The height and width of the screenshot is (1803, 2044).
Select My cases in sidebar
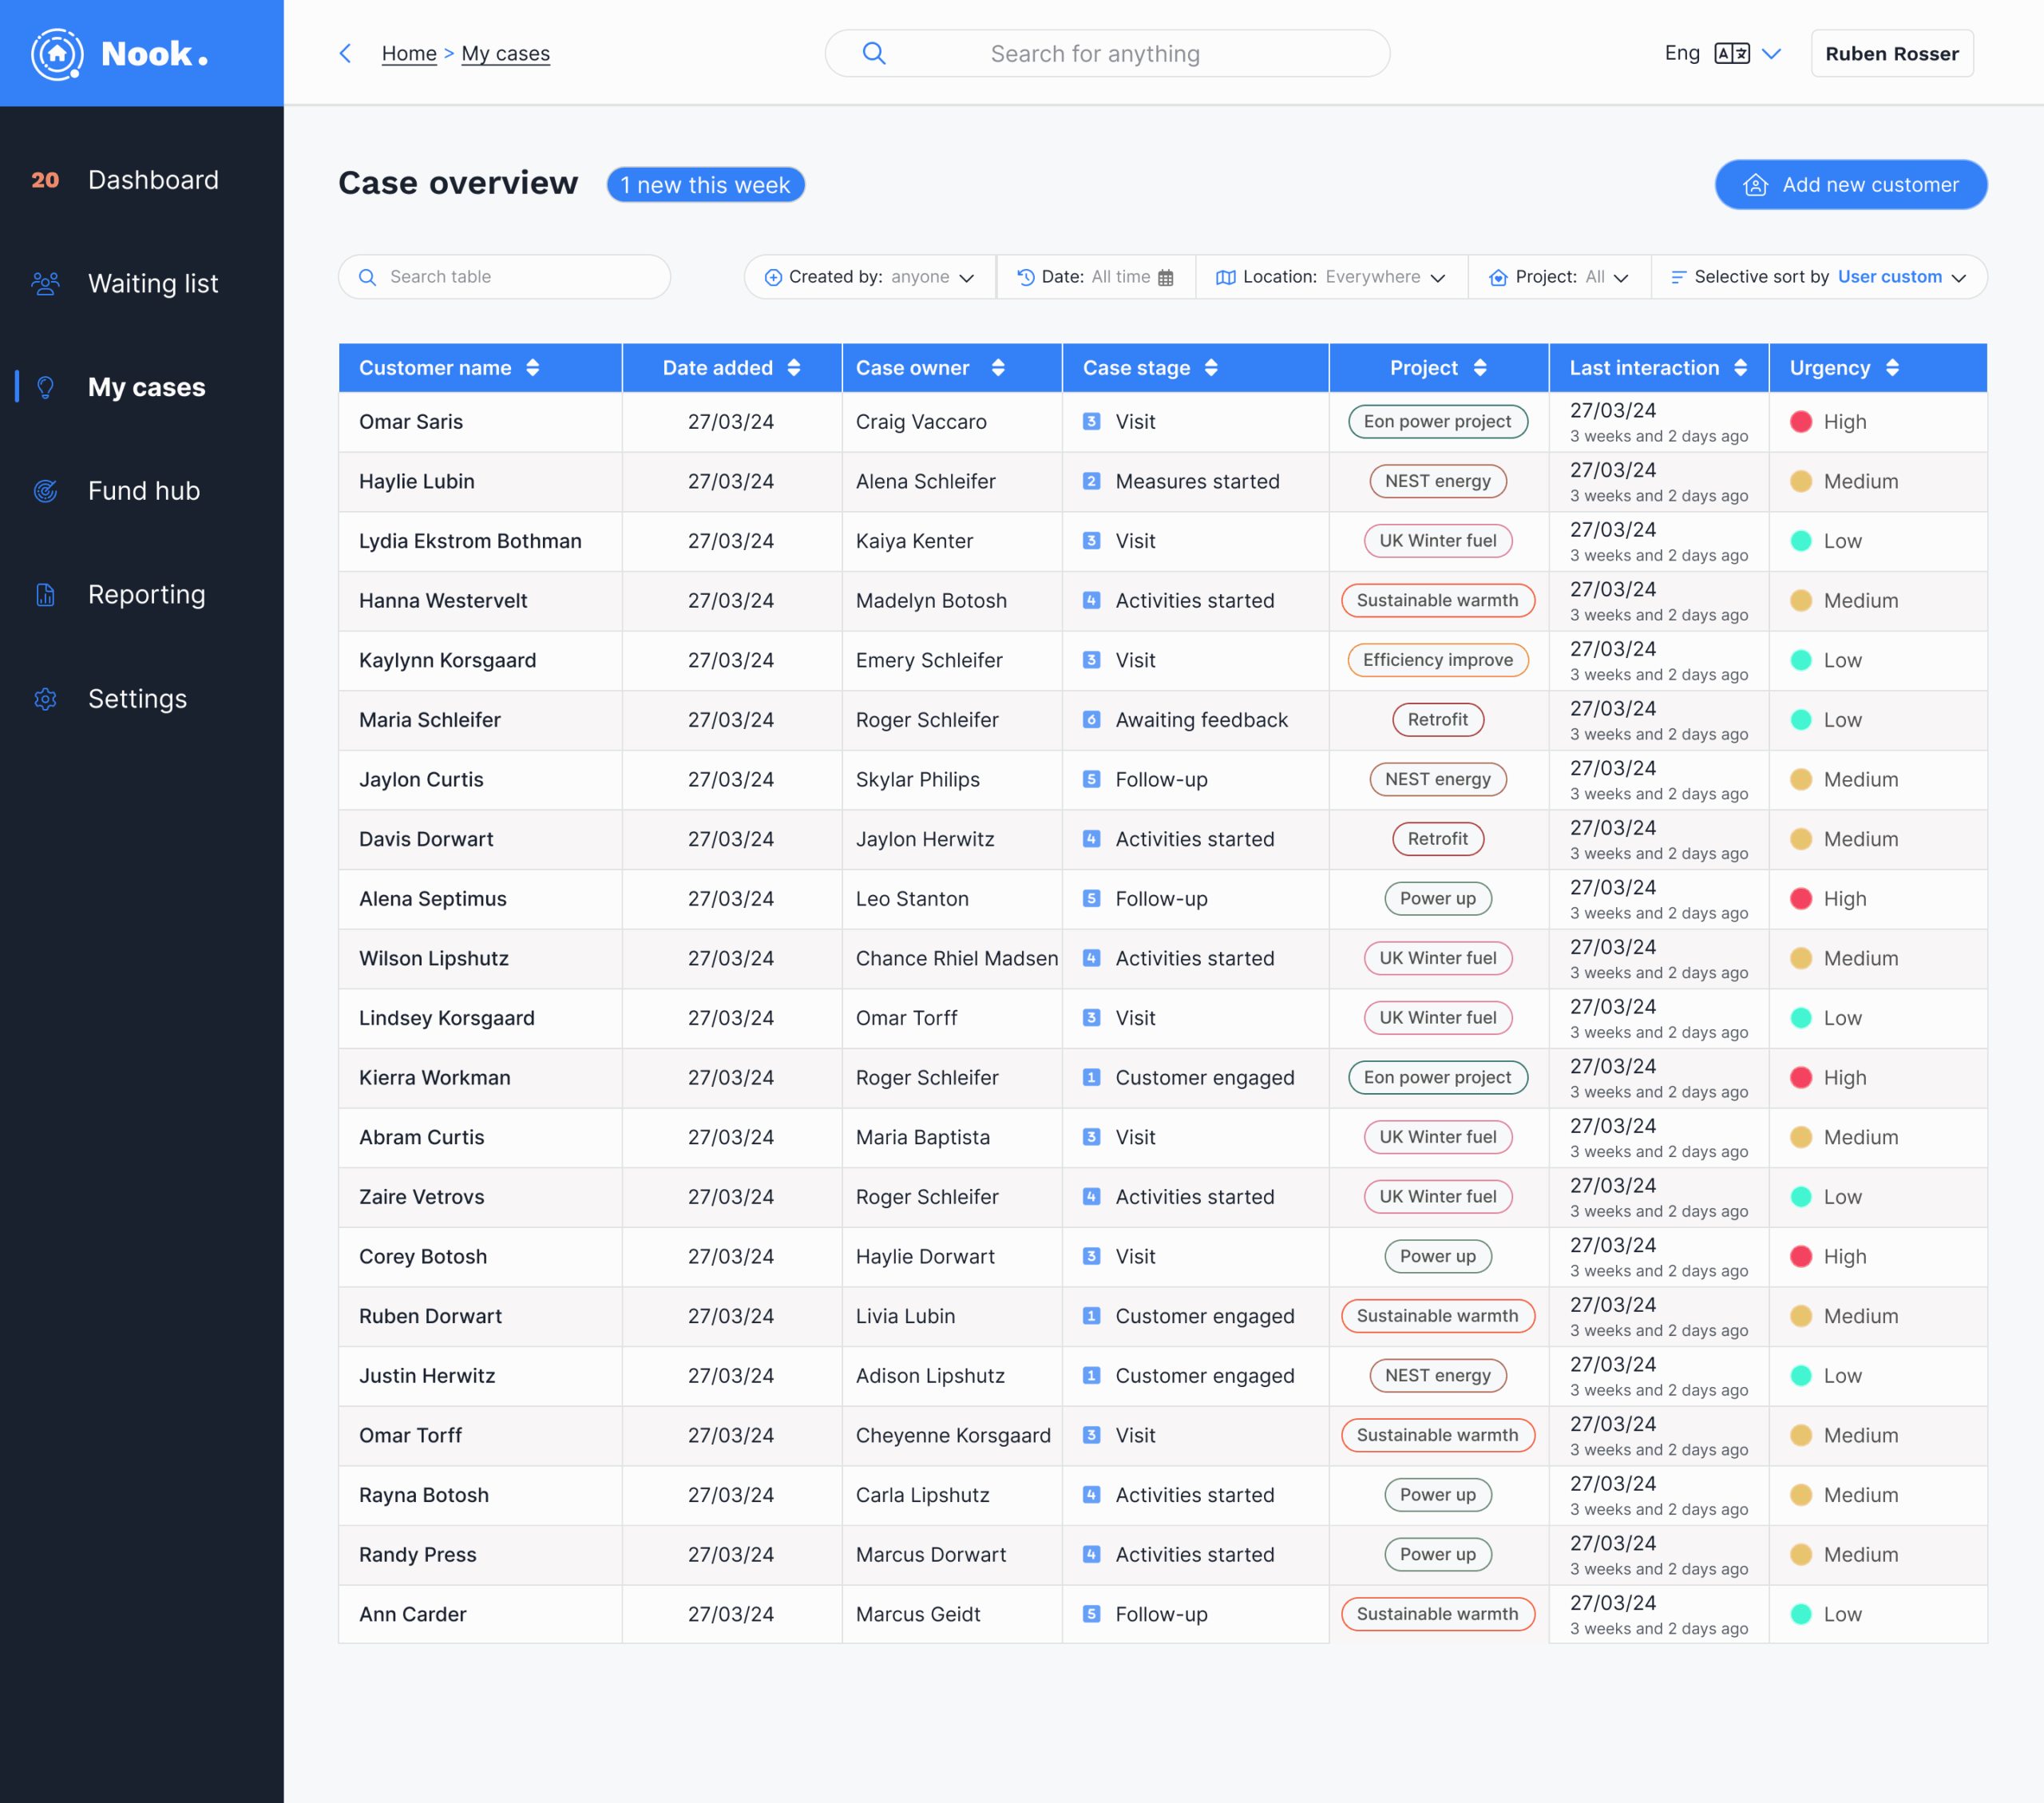coord(147,387)
